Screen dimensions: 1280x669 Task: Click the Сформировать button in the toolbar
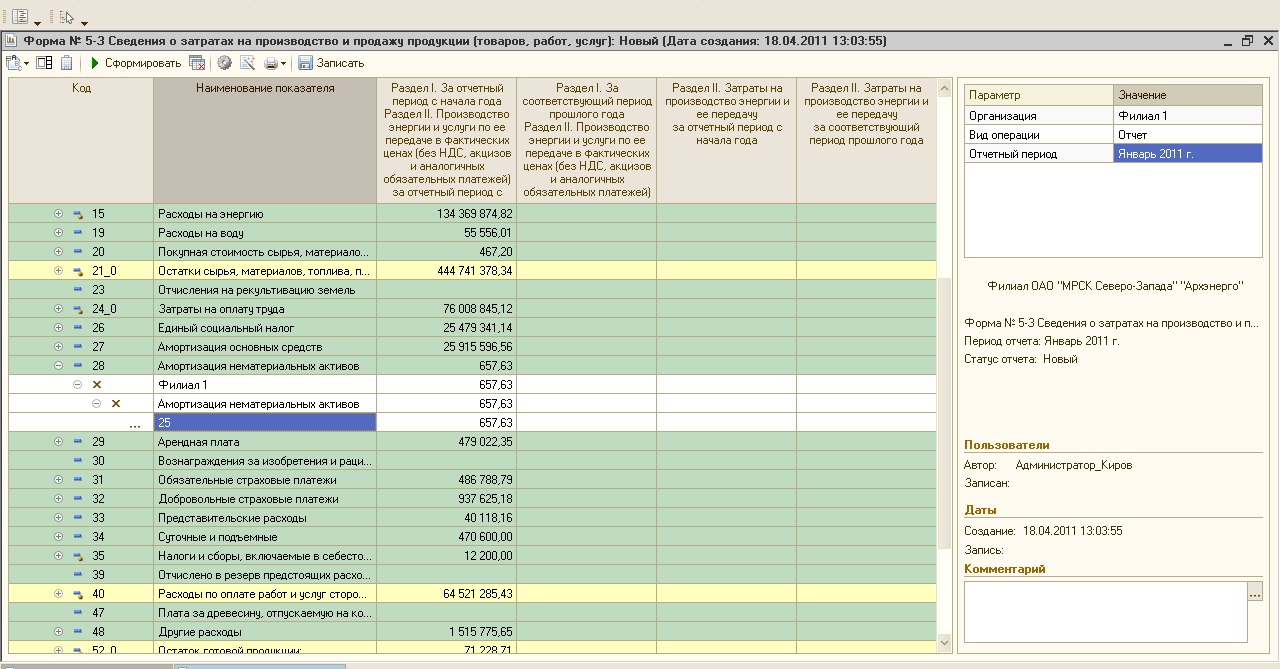[x=135, y=63]
